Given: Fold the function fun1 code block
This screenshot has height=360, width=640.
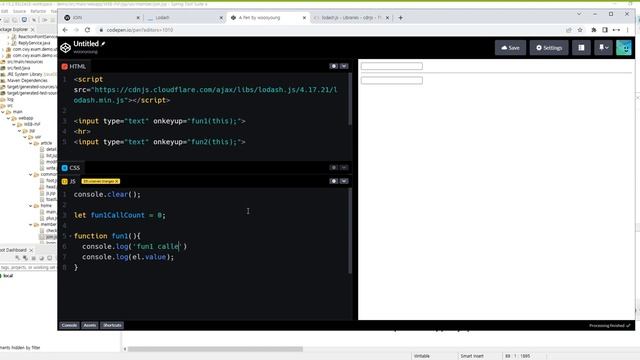Looking at the screenshot, I should tap(71, 236).
